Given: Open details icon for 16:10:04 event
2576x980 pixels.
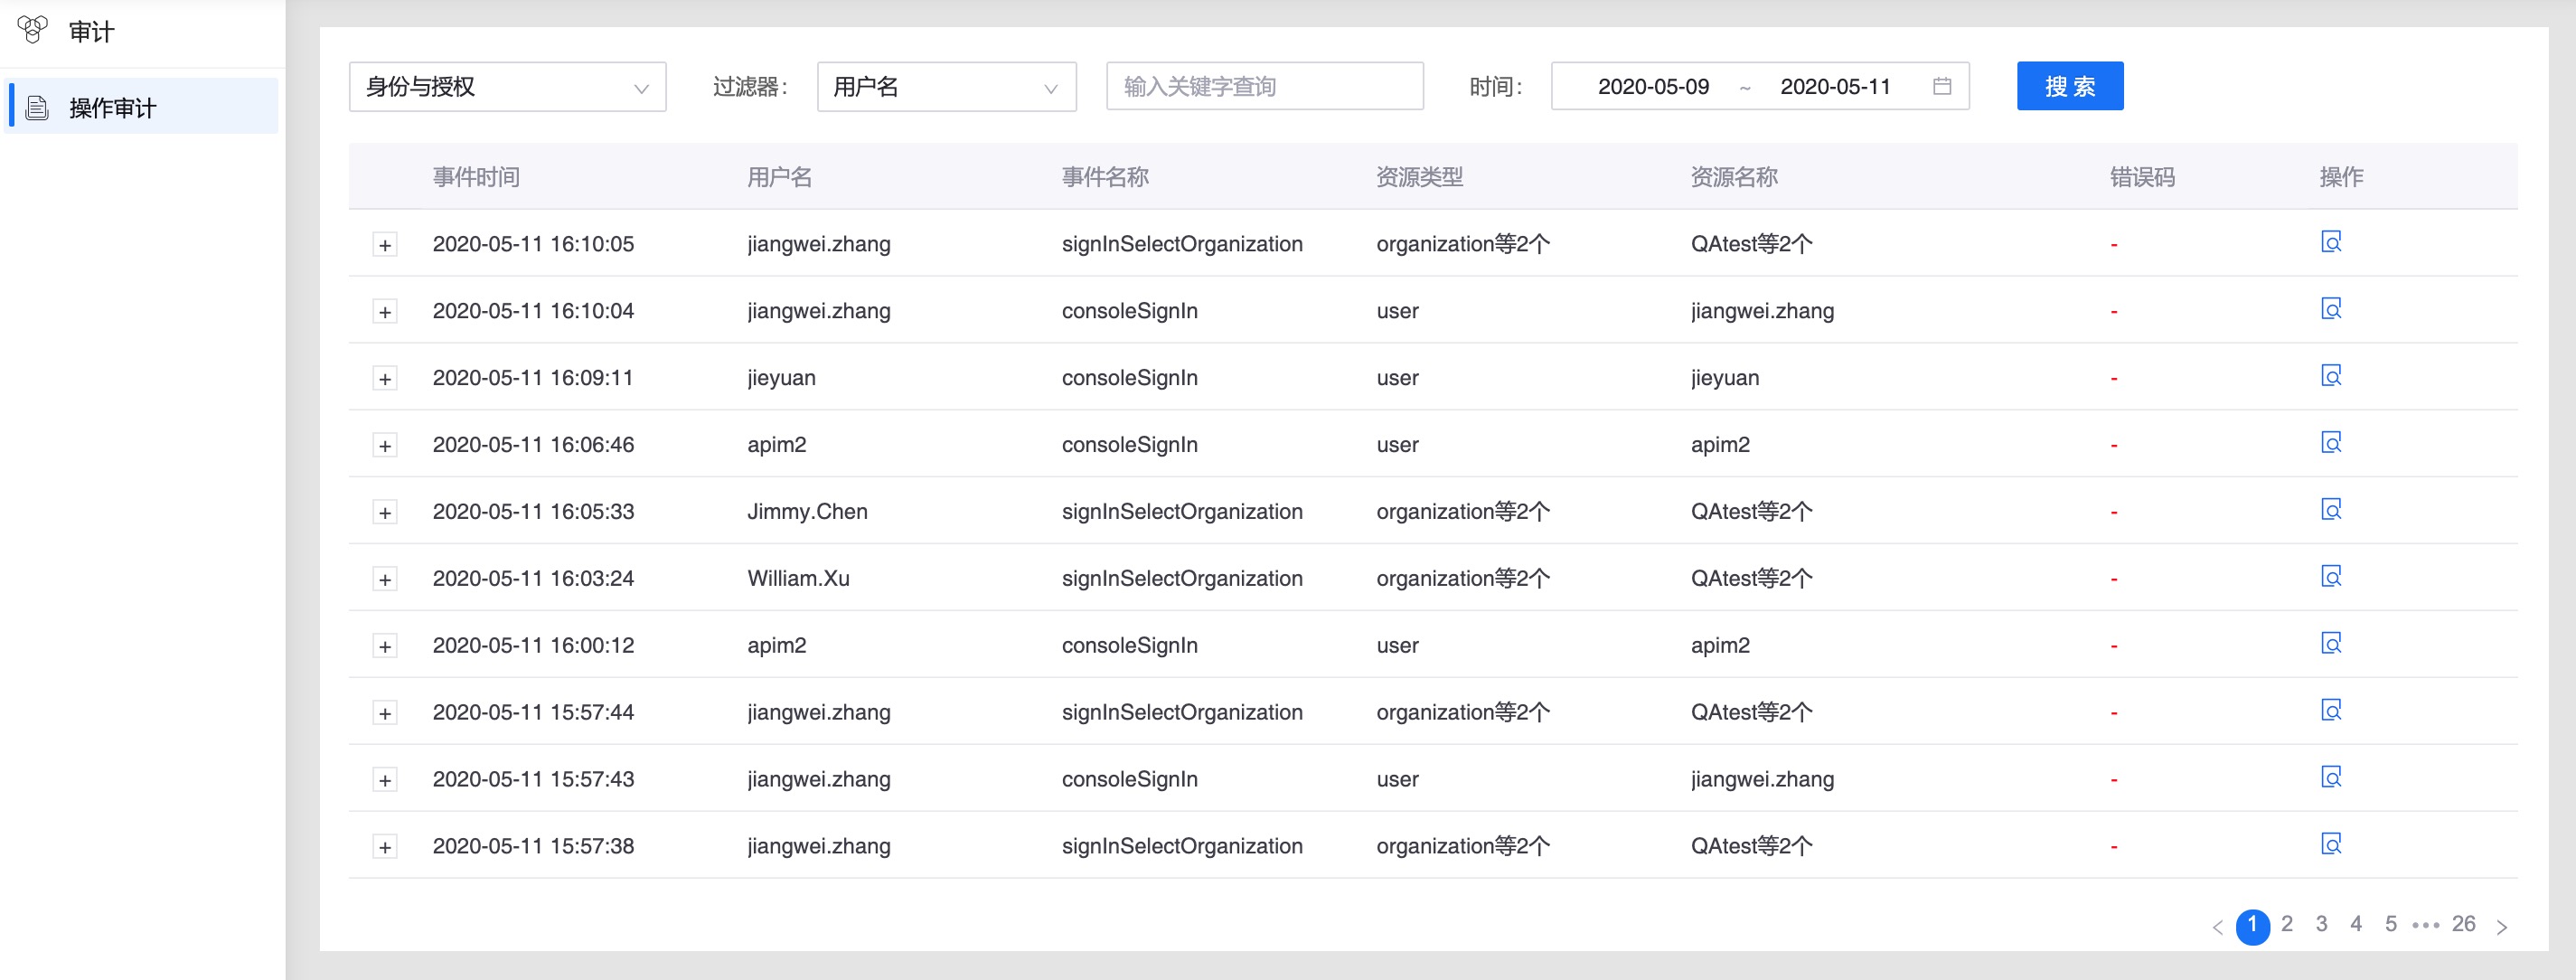Looking at the screenshot, I should (x=2331, y=309).
